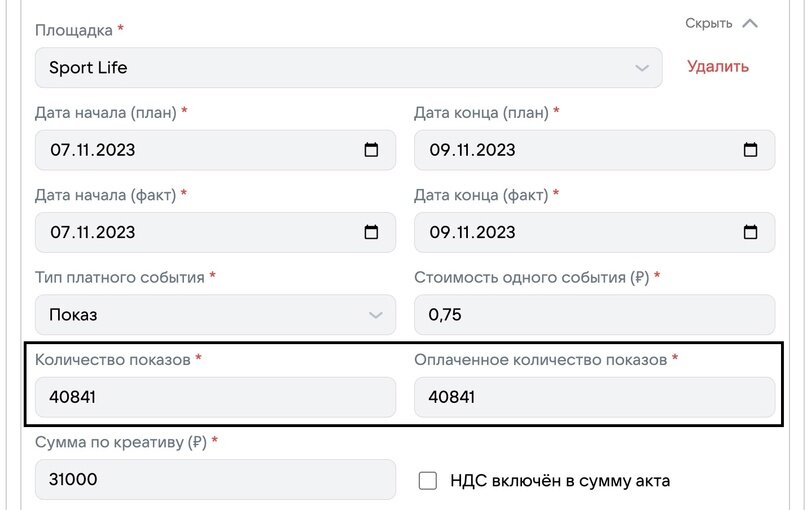Click Стоимость одного события field with 0,75
807x510 pixels.
point(594,315)
